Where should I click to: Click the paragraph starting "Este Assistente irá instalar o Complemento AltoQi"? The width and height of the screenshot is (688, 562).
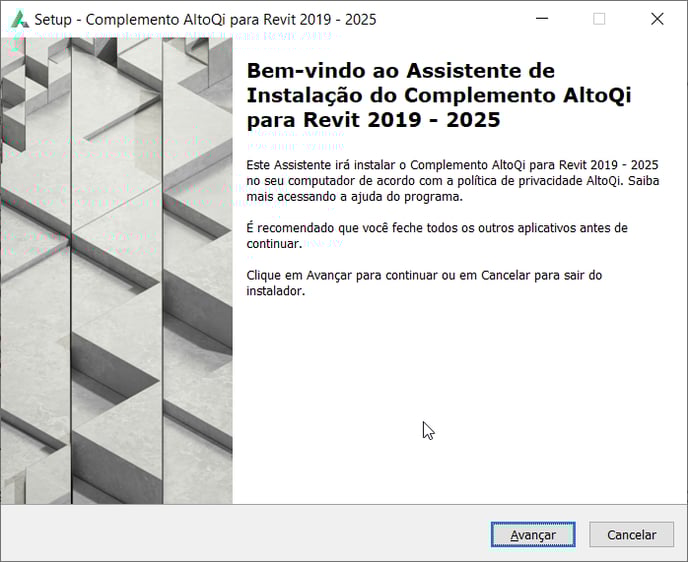coord(452,181)
